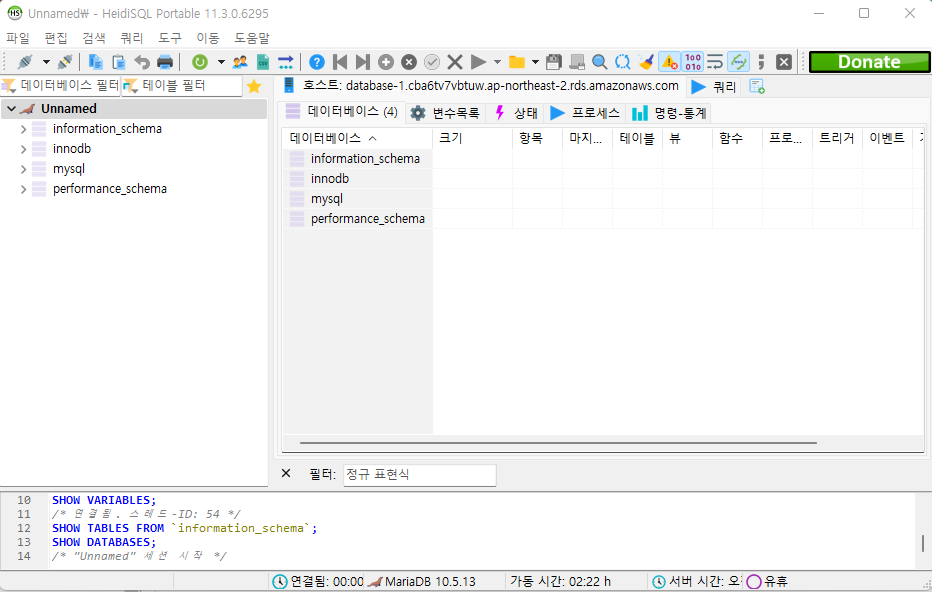Click the green refresh icon
The height and width of the screenshot is (592, 932).
[x=200, y=62]
